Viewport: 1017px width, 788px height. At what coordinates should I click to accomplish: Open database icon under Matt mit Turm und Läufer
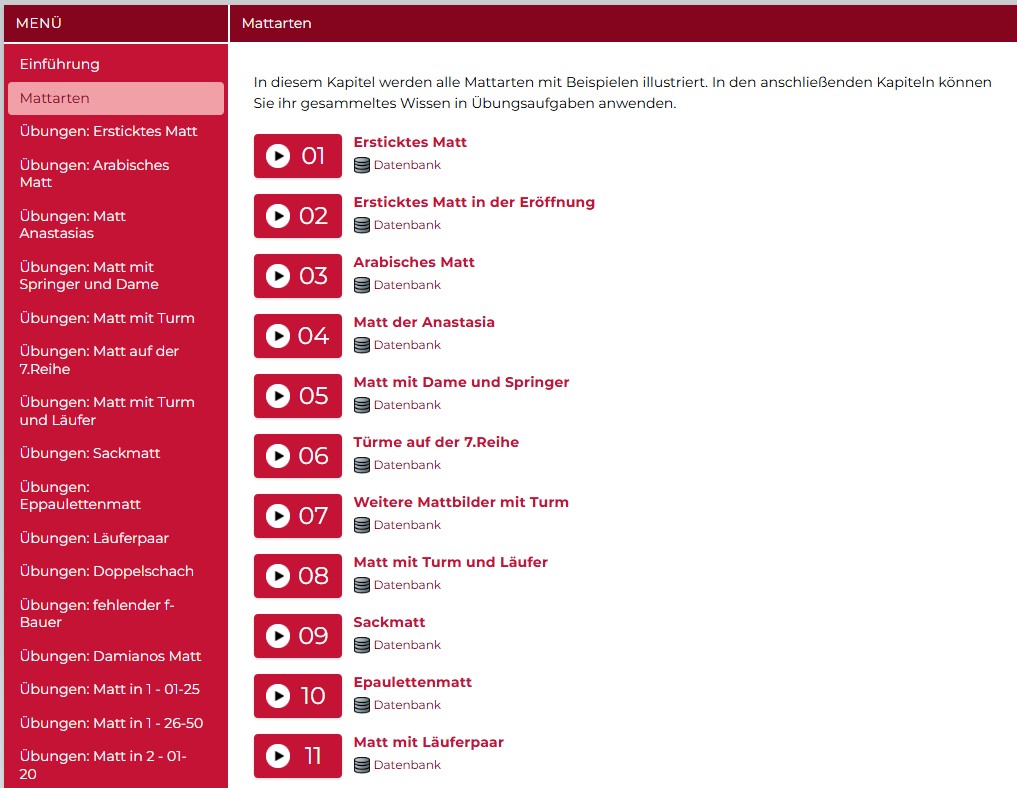pyautogui.click(x=362, y=585)
